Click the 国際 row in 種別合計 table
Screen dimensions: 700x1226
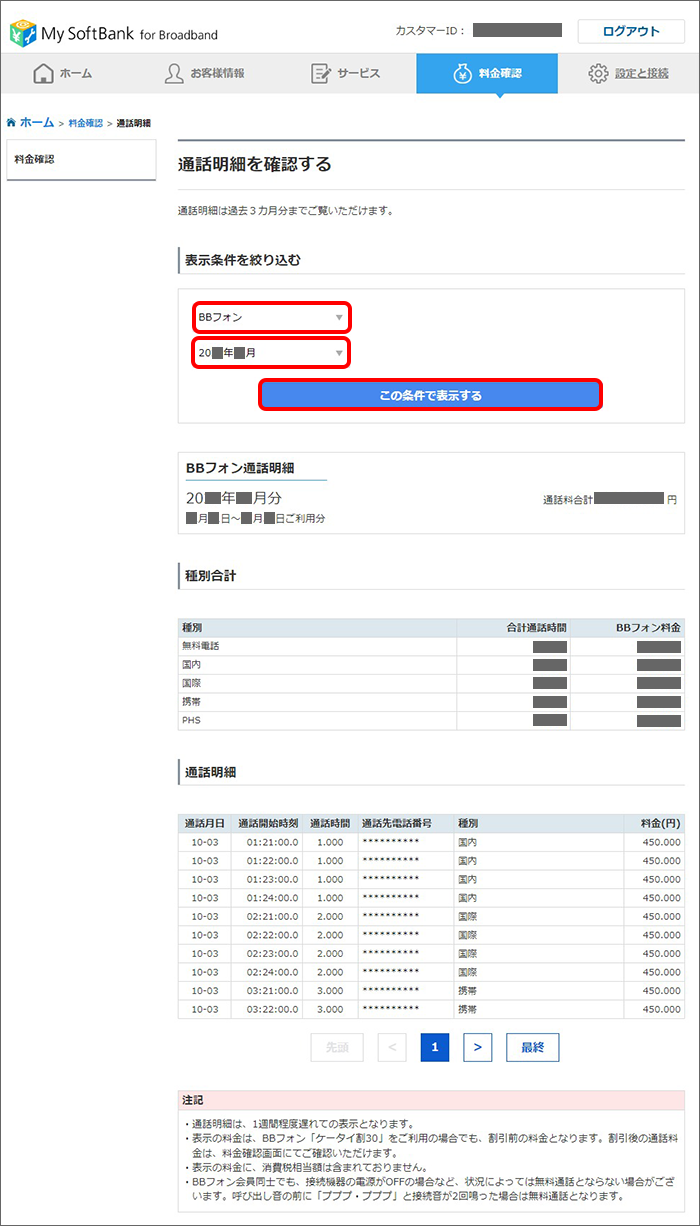point(431,683)
